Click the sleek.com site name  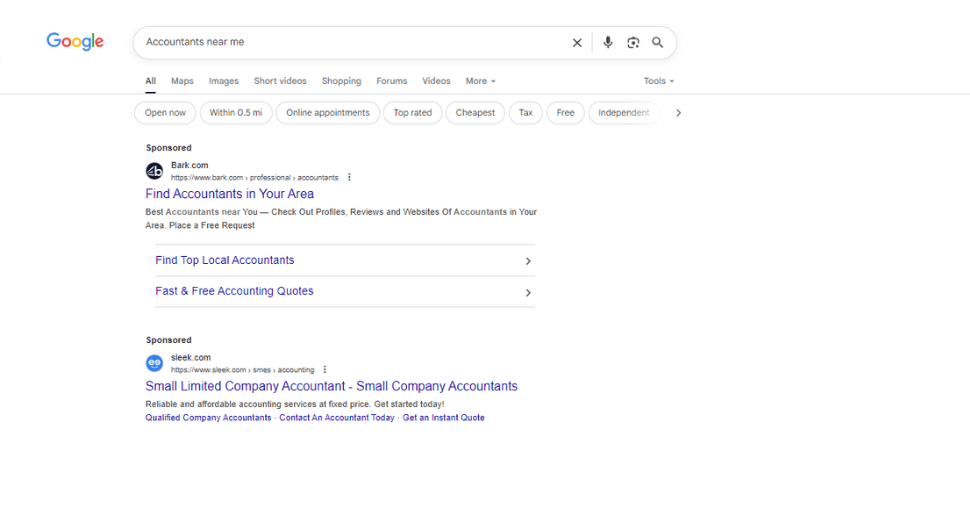point(191,357)
